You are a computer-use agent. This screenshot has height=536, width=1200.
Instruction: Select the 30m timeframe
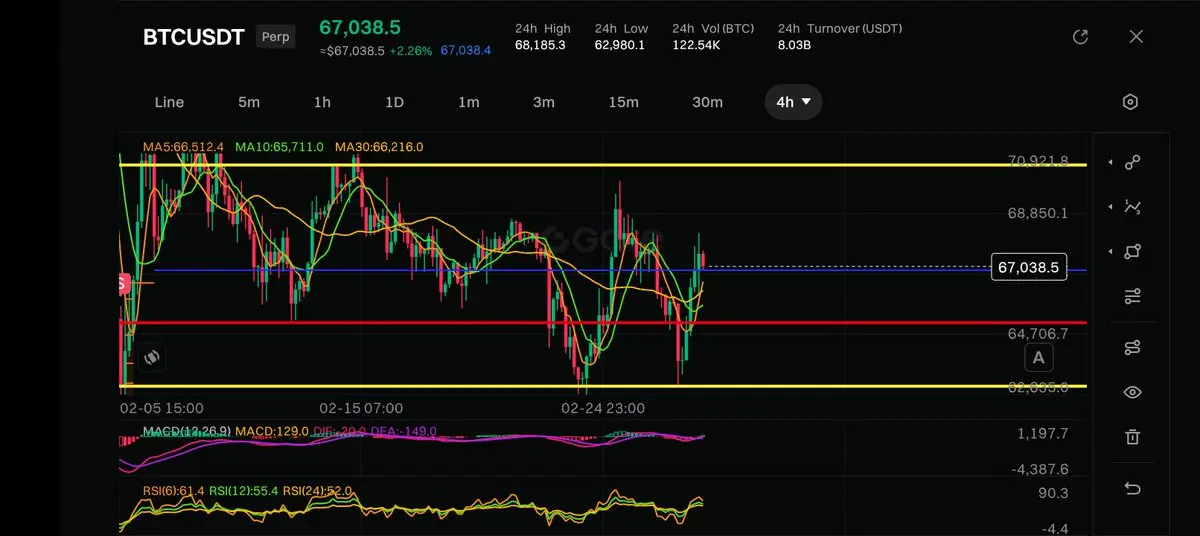[707, 102]
